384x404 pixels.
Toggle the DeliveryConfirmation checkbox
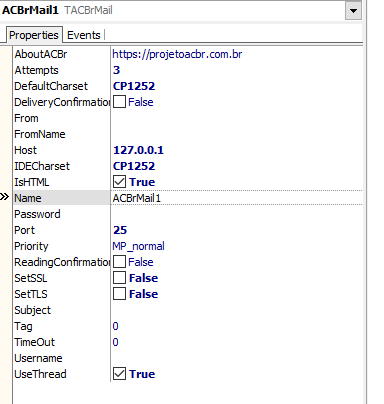coord(119,102)
